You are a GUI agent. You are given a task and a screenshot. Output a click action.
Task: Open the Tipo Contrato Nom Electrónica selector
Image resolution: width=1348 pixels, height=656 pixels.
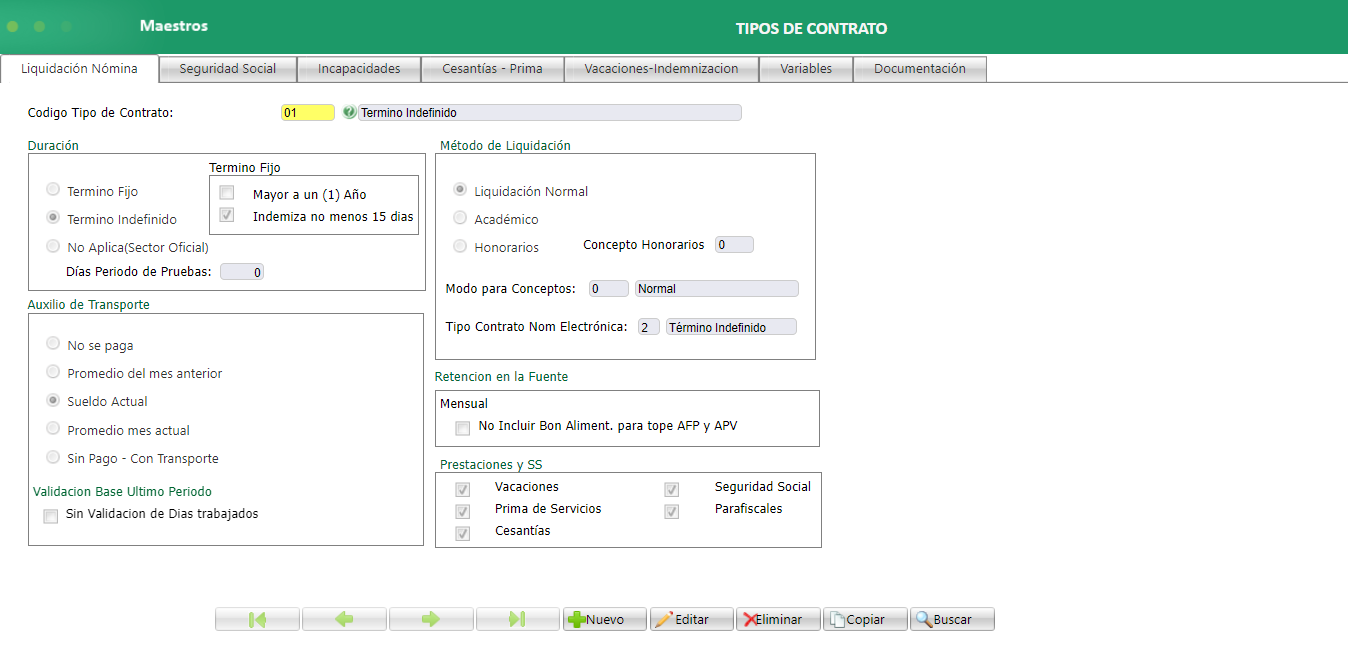point(646,326)
